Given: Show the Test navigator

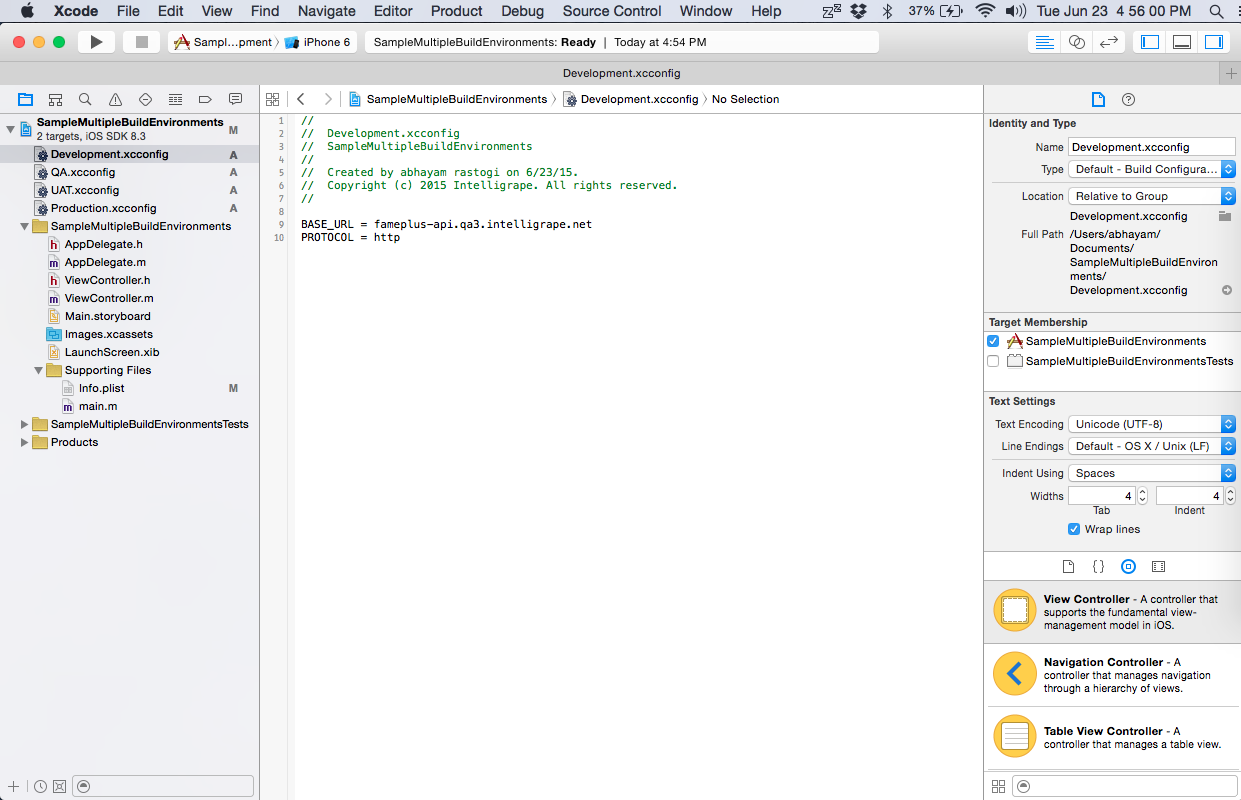Looking at the screenshot, I should pyautogui.click(x=145, y=99).
